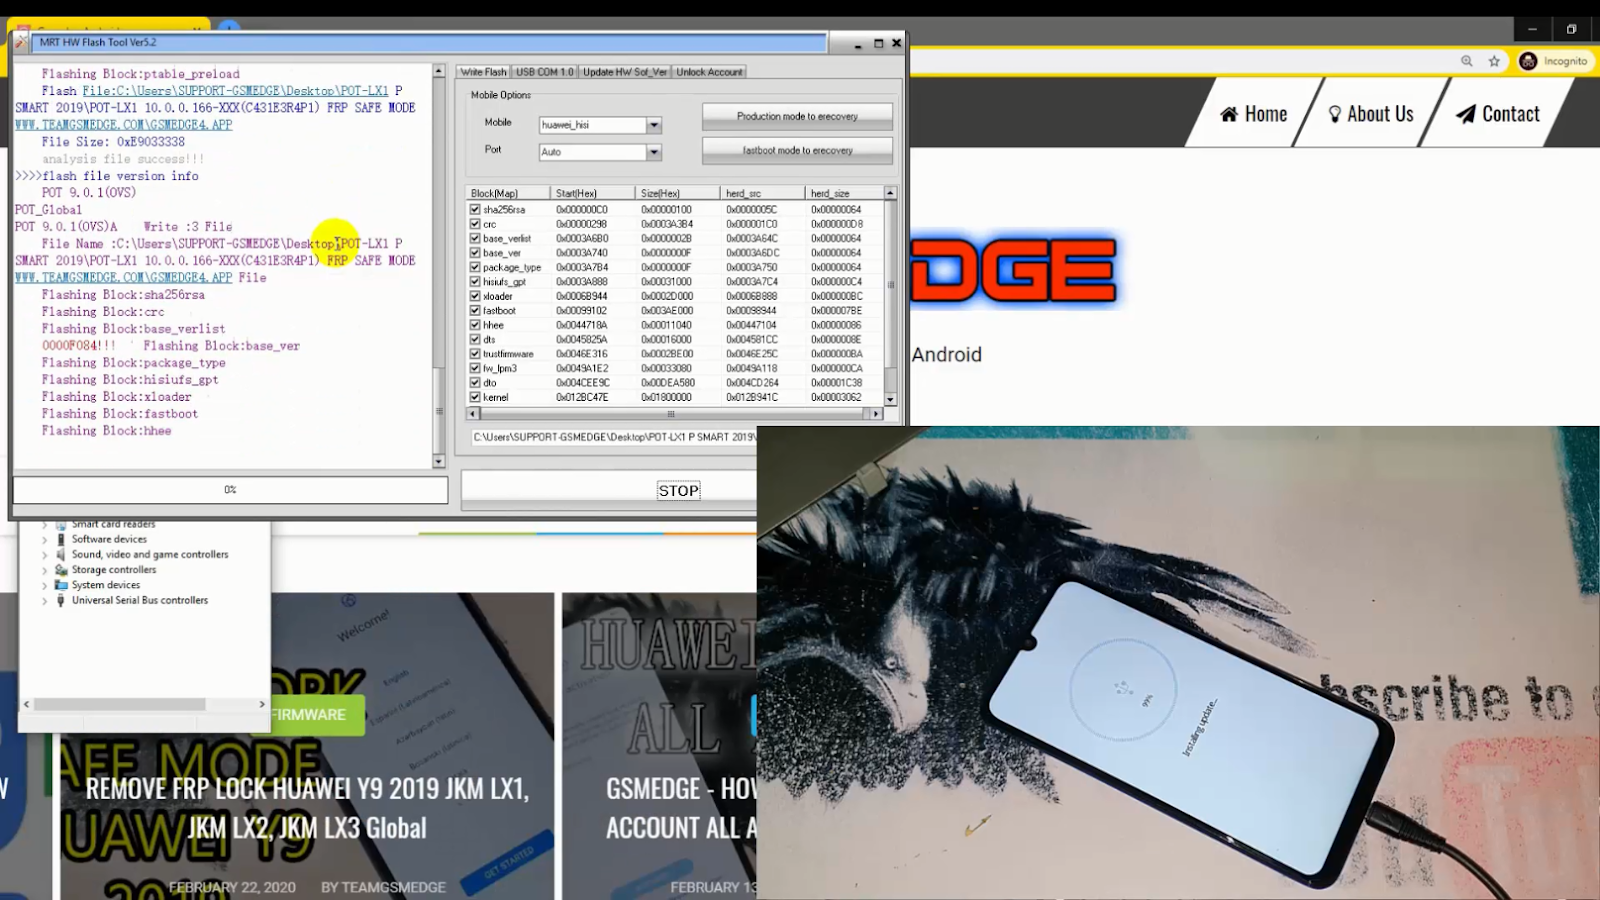Expand System devices node in Device Manager
The width and height of the screenshot is (1600, 900).
point(45,586)
